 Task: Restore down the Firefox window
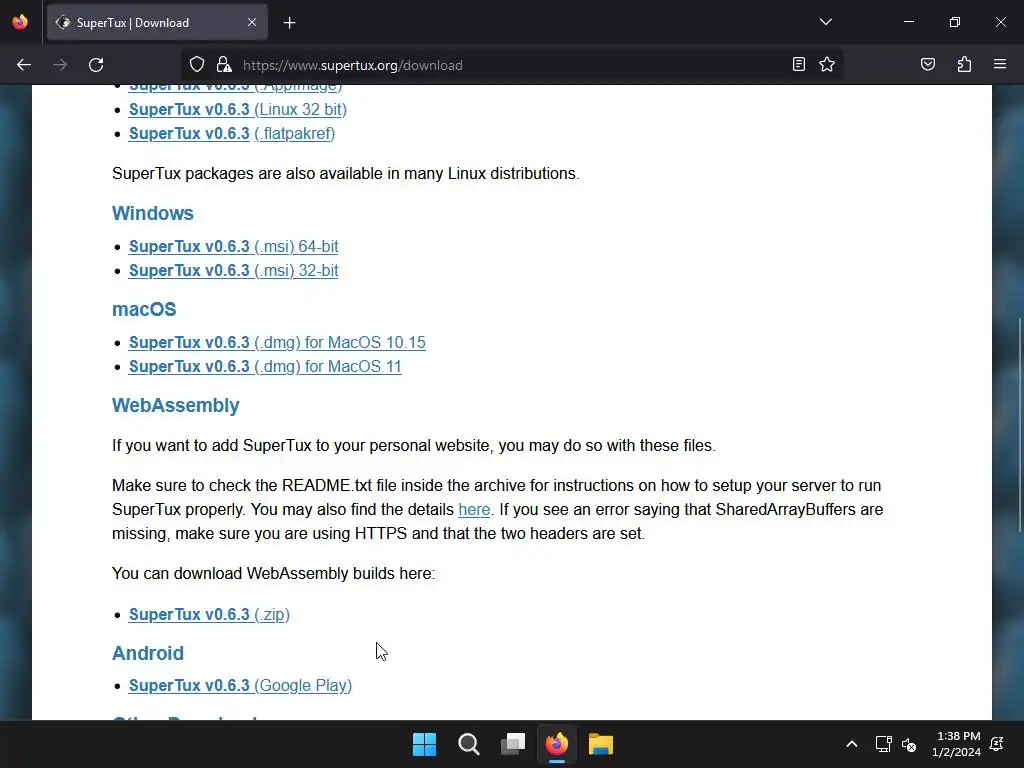955,22
